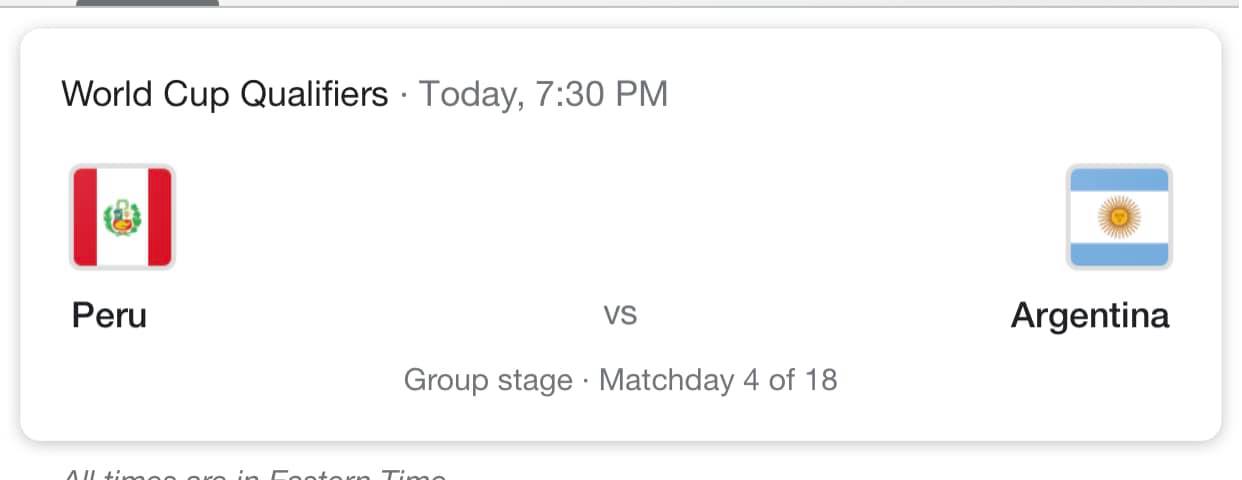Select the Matchday 4 of 18 text
This screenshot has height=480, width=1242.
(x=717, y=380)
